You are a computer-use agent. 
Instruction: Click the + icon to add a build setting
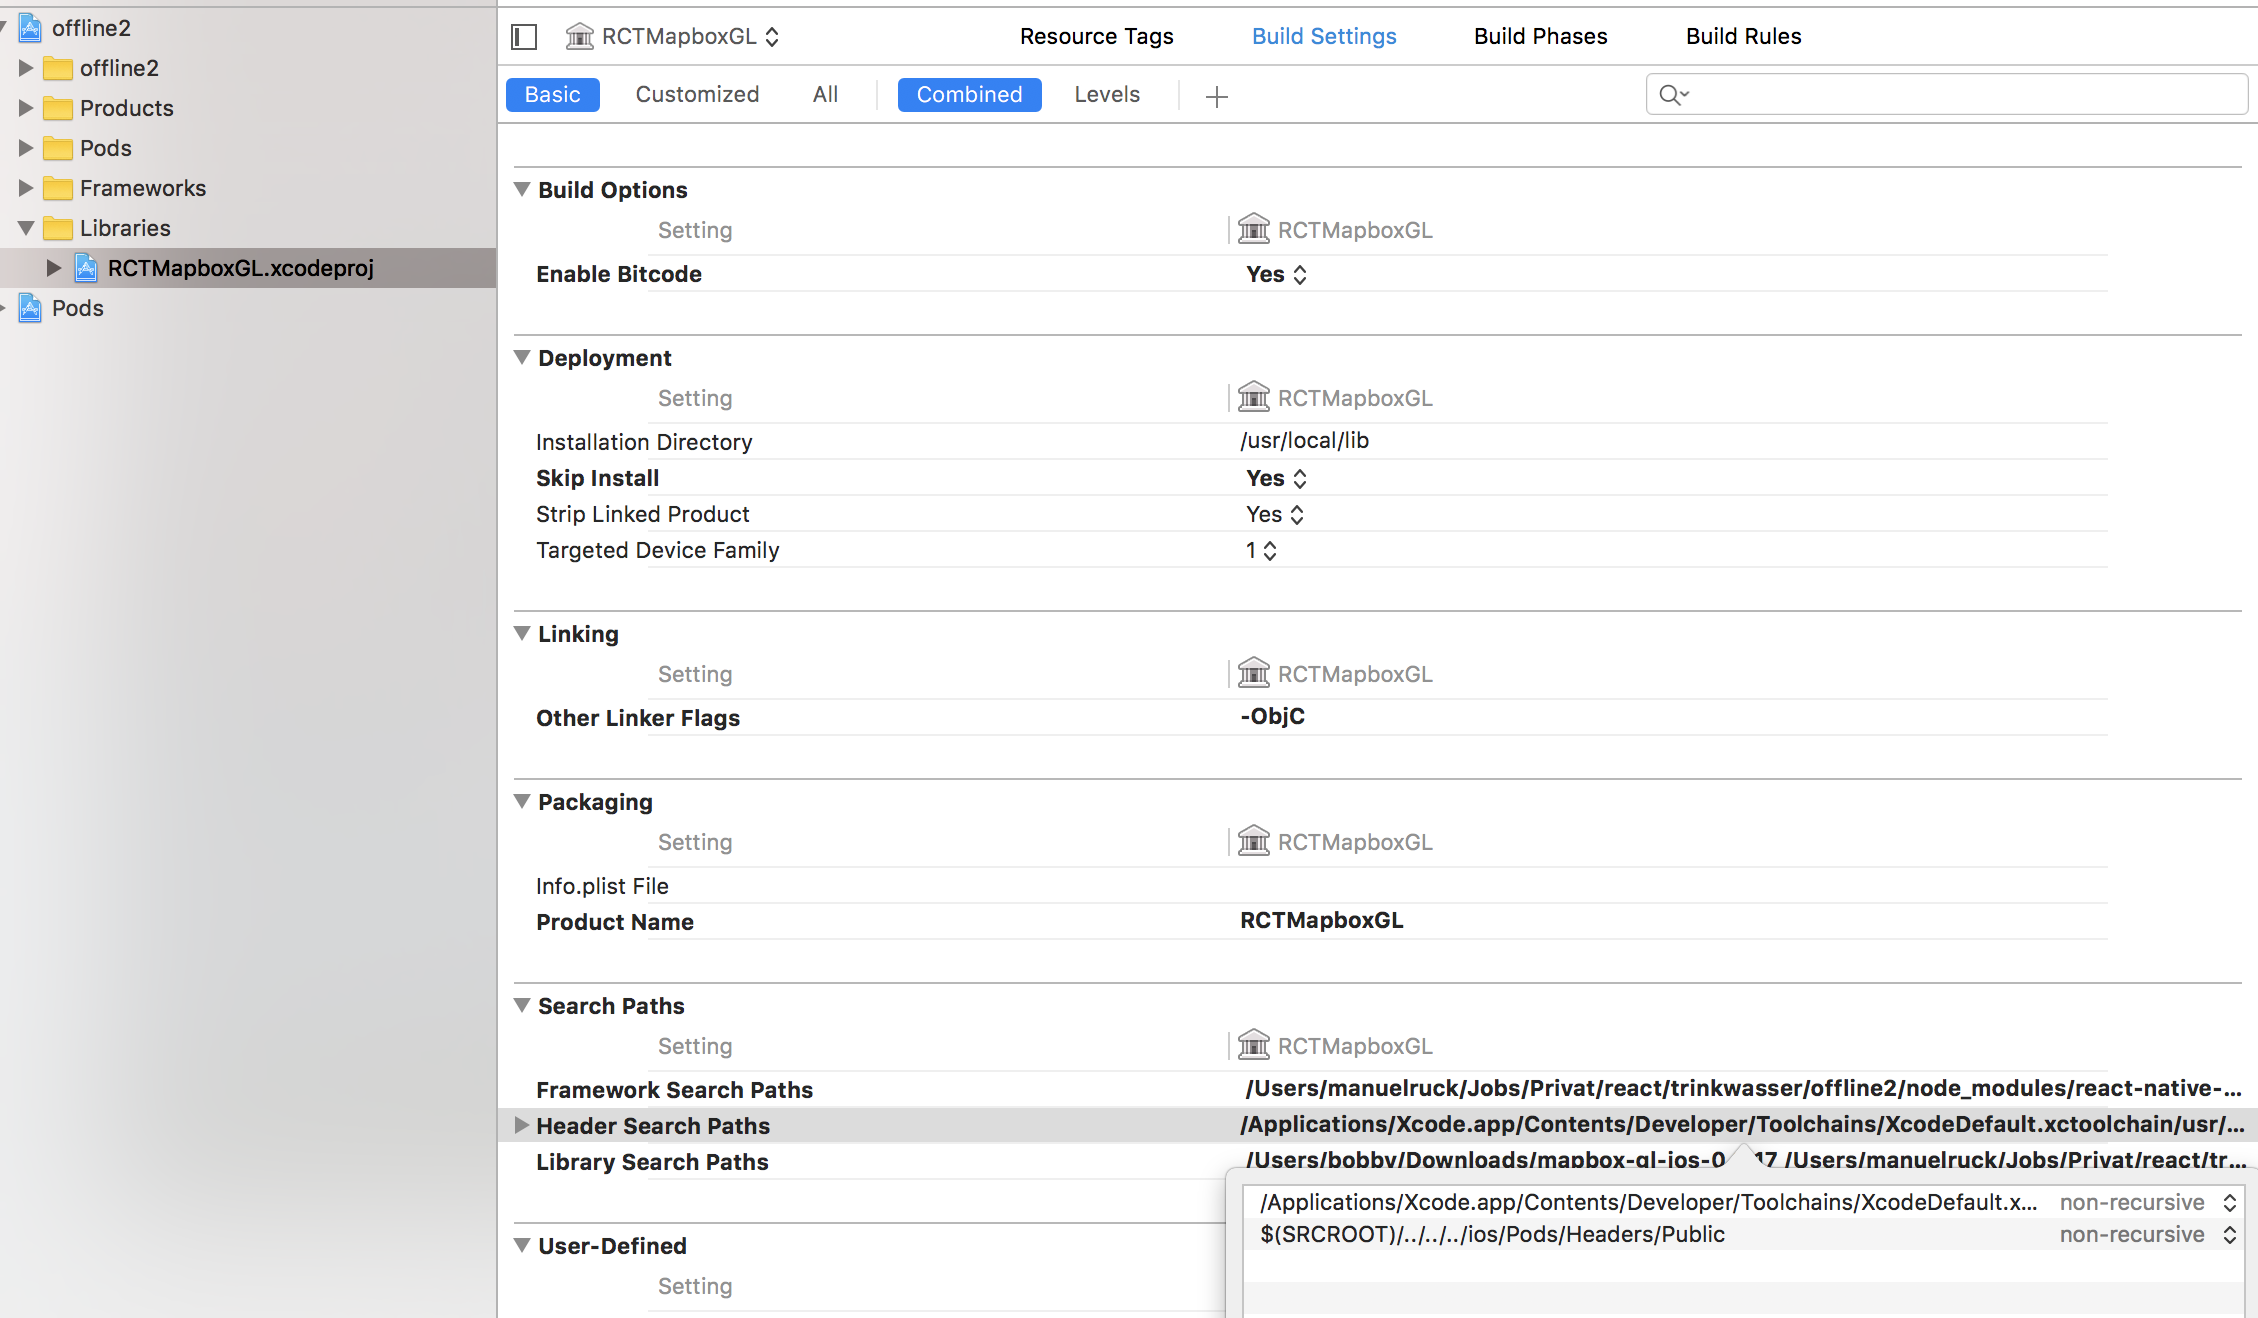(1216, 96)
